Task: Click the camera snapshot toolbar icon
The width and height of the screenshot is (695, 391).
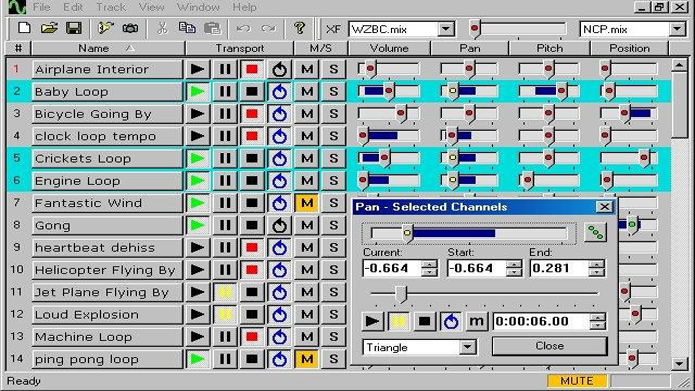Action: point(130,28)
